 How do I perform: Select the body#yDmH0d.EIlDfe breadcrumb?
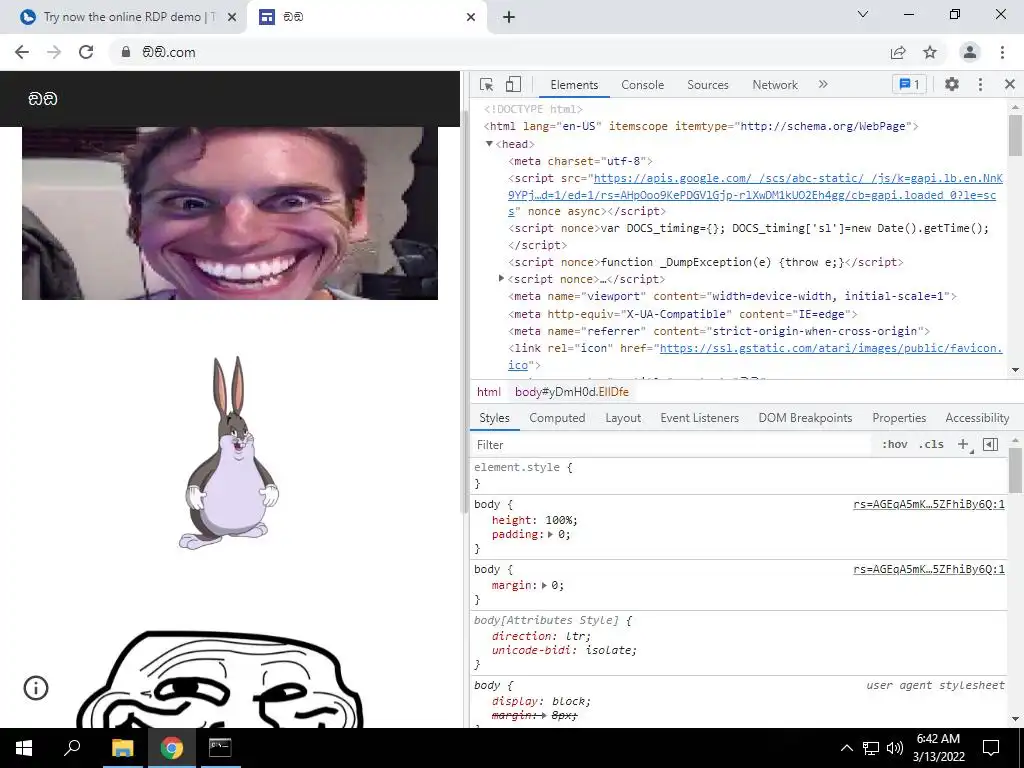571,392
